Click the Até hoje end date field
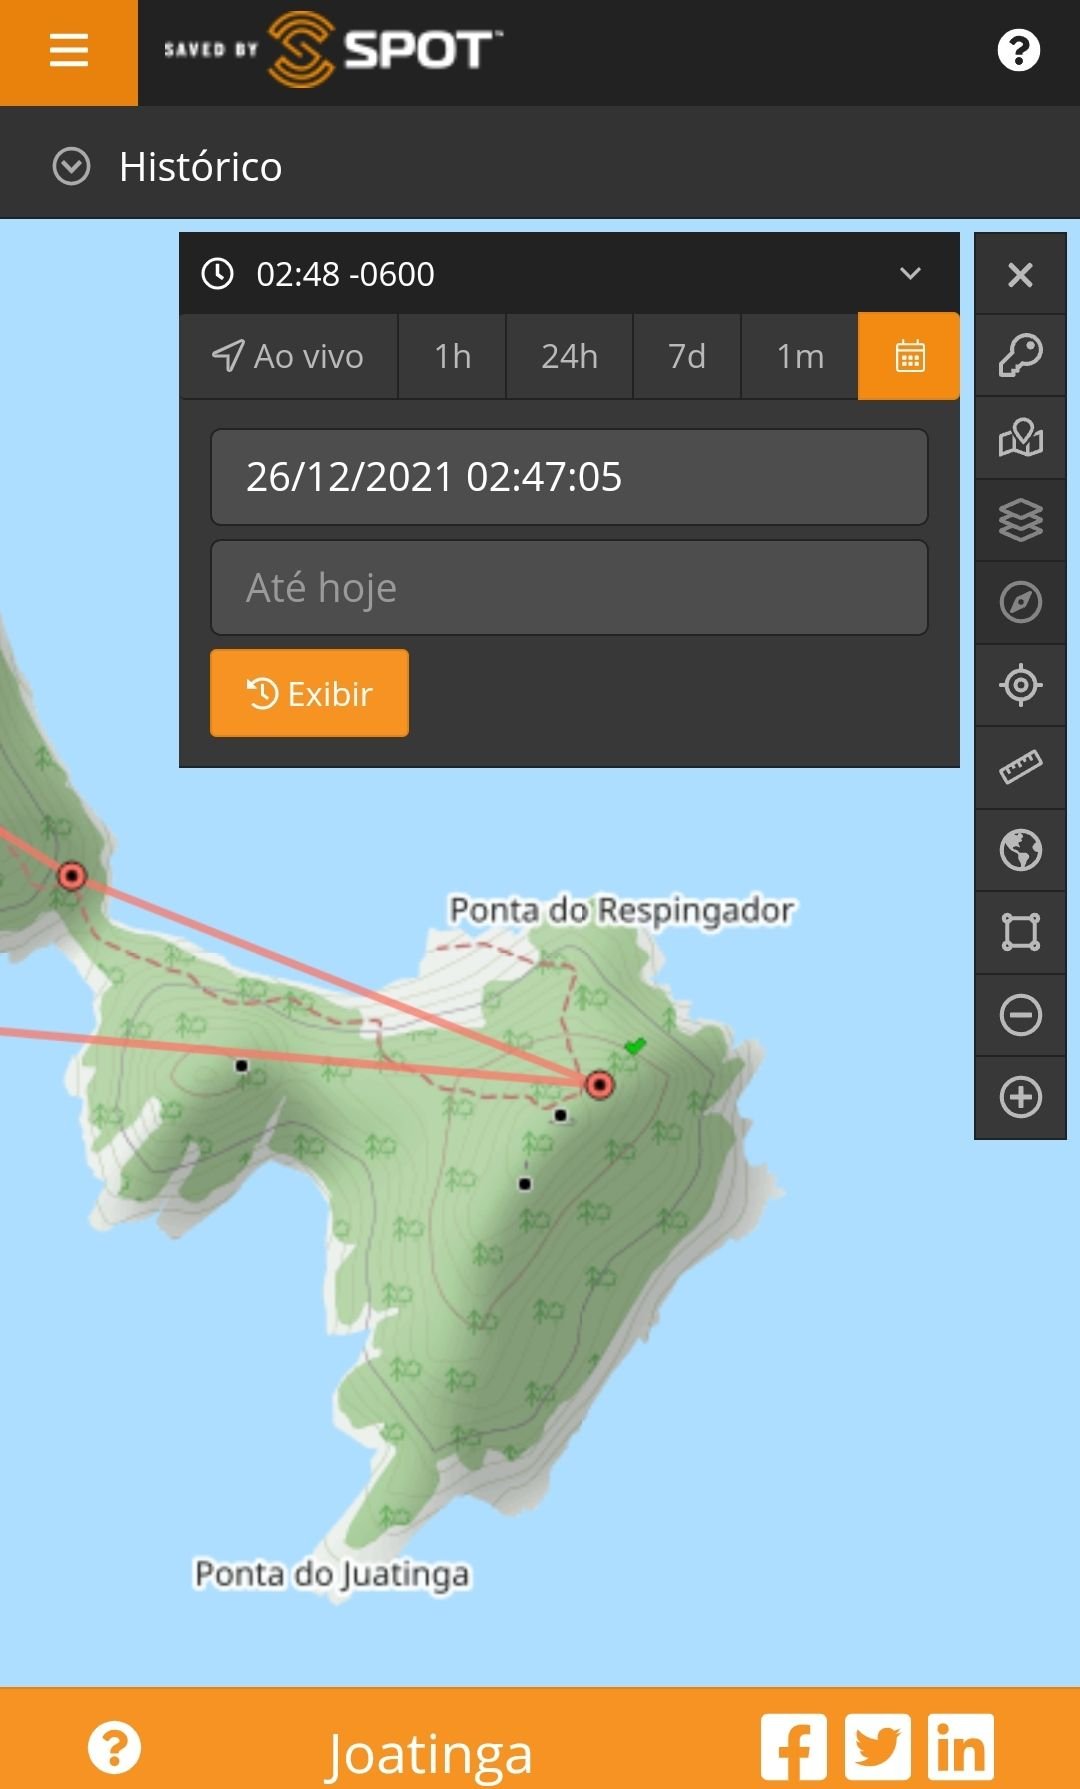This screenshot has height=1789, width=1080. coord(569,588)
